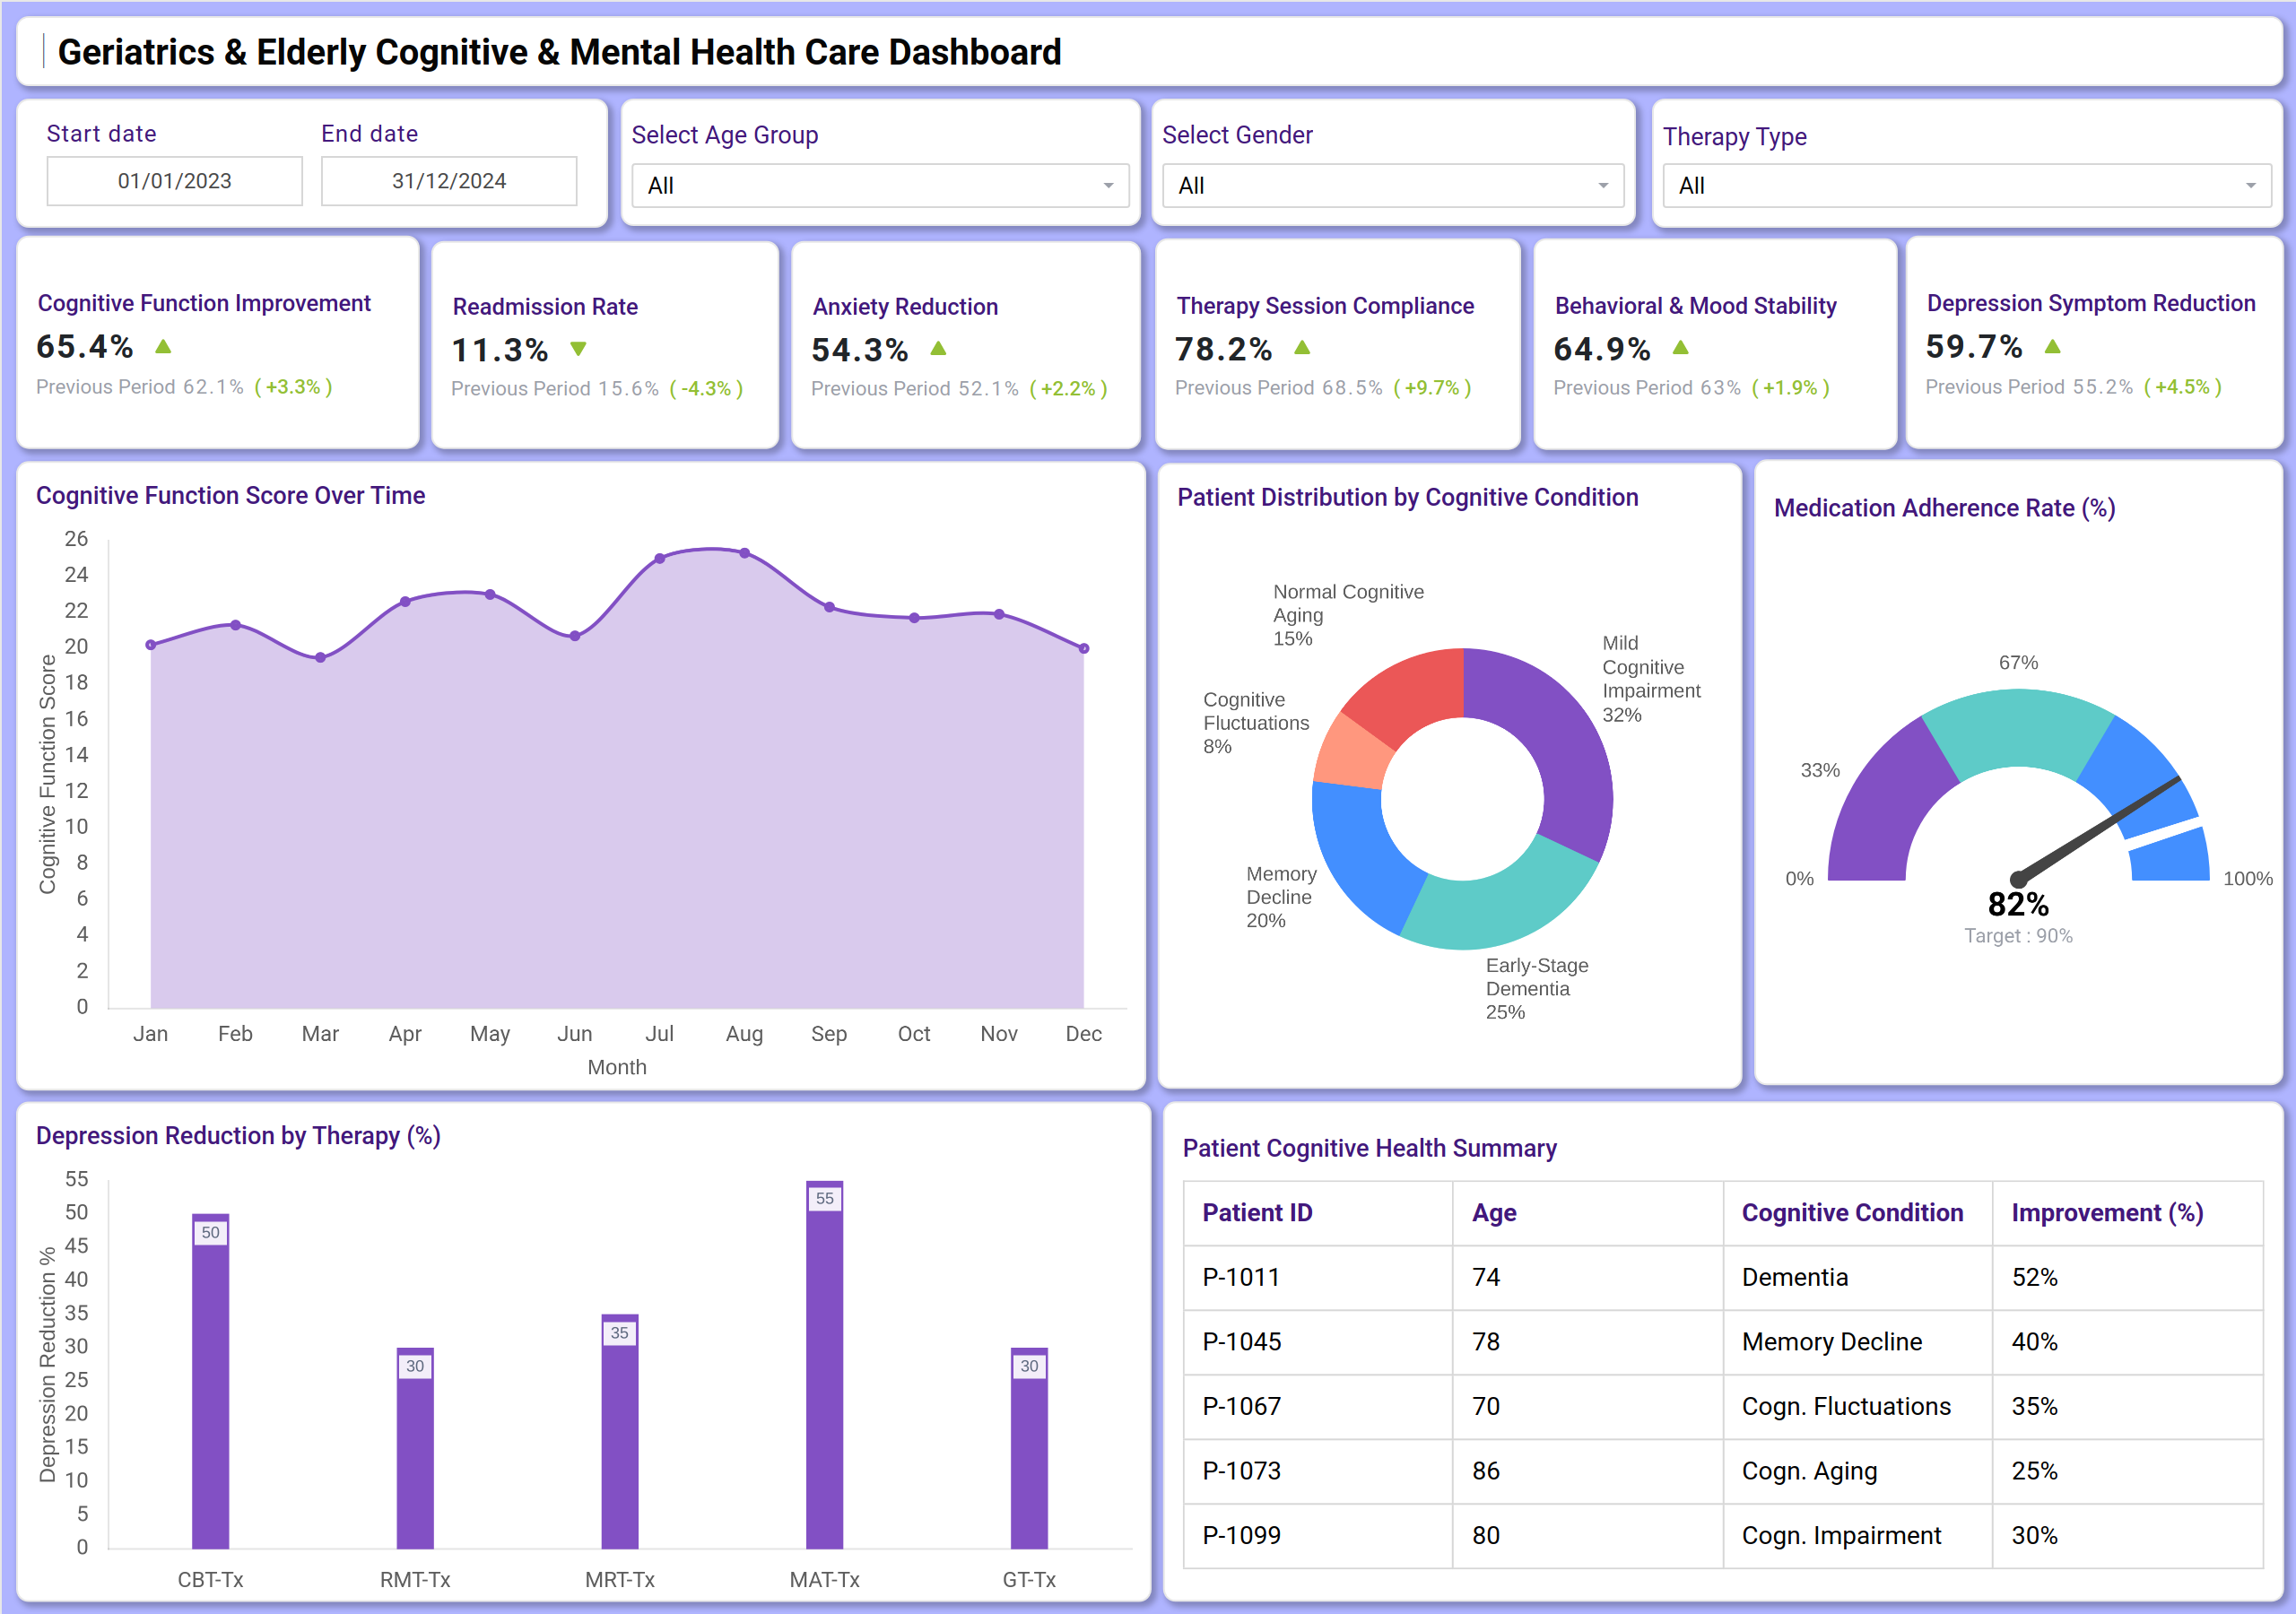The height and width of the screenshot is (1614, 2296).
Task: Click the up arrow beside 59.7% Depression Symptom Reduction
Action: click(2052, 346)
